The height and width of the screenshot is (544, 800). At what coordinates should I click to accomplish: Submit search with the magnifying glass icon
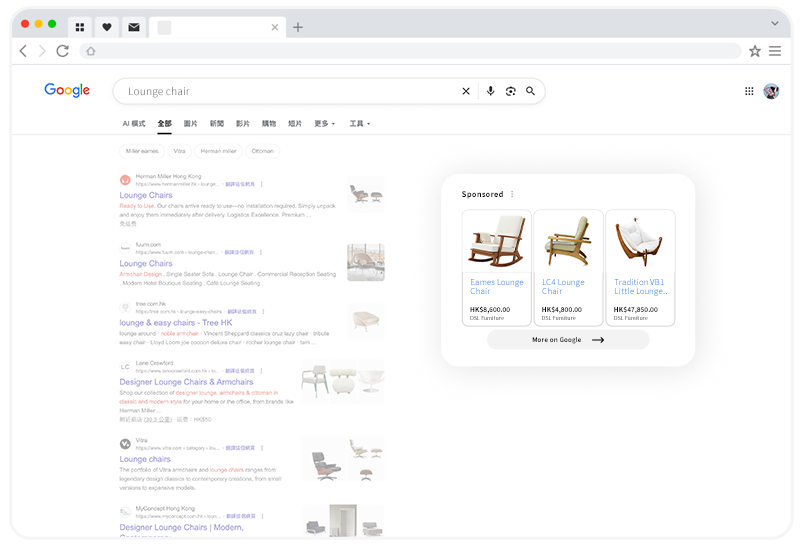tap(531, 91)
